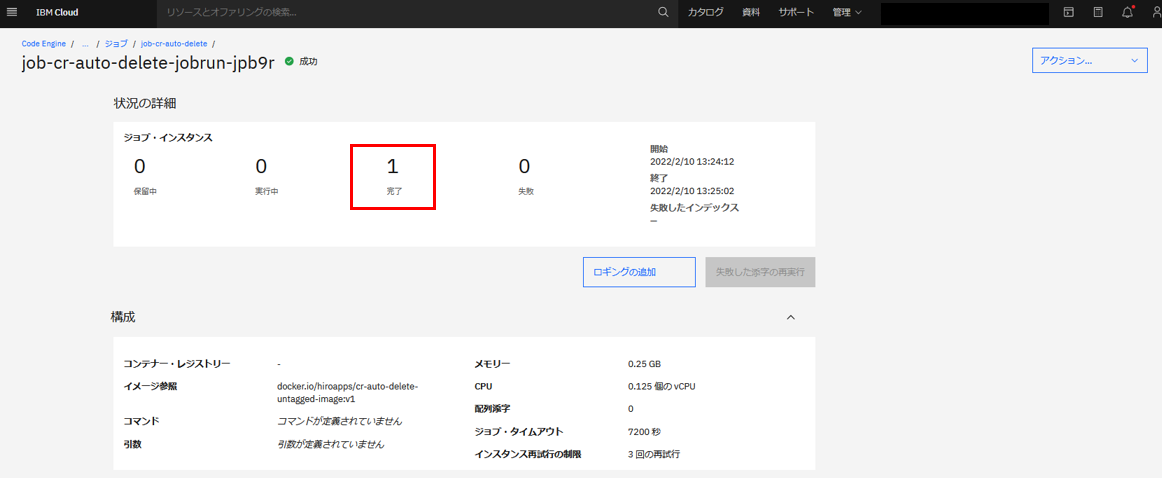Image resolution: width=1162 pixels, height=478 pixels.
Task: Open the cost estimator icon
Action: pos(1098,13)
